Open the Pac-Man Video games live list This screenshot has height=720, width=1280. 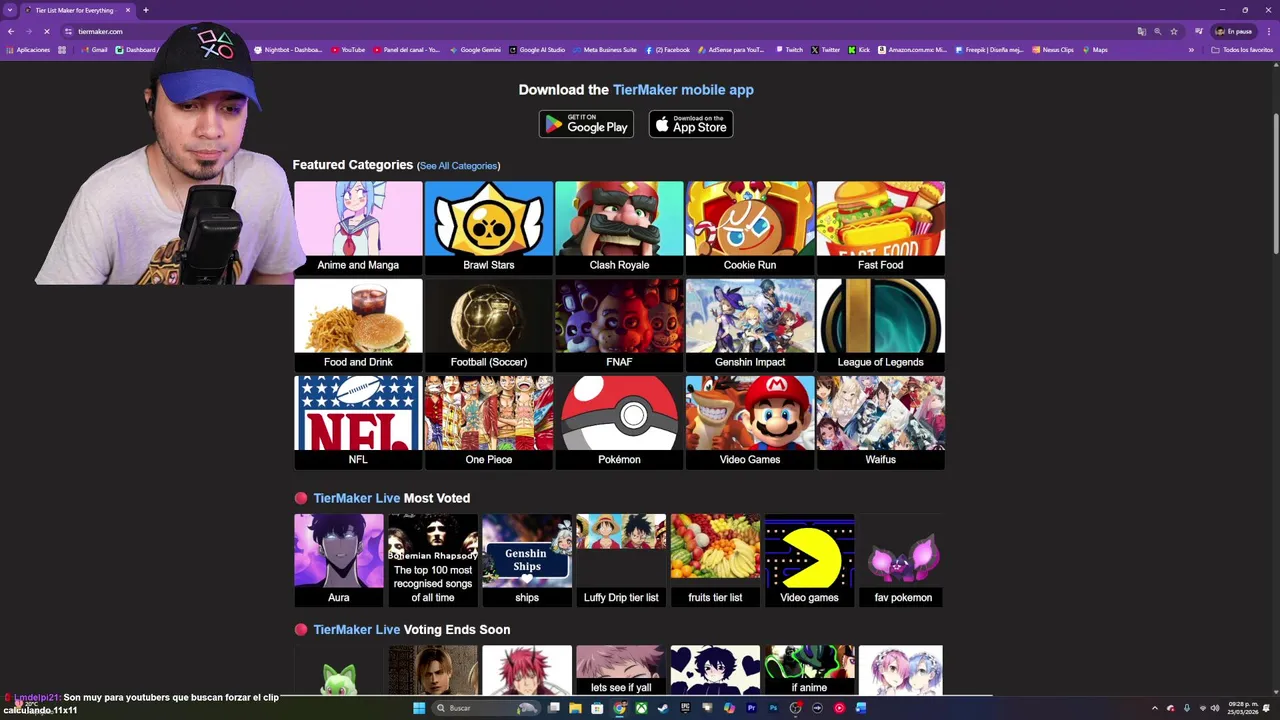[x=809, y=560]
